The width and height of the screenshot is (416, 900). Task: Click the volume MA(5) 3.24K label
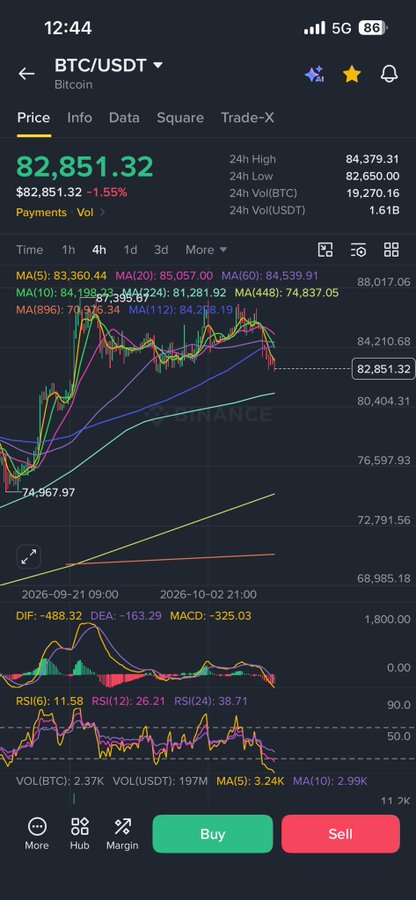tap(250, 781)
